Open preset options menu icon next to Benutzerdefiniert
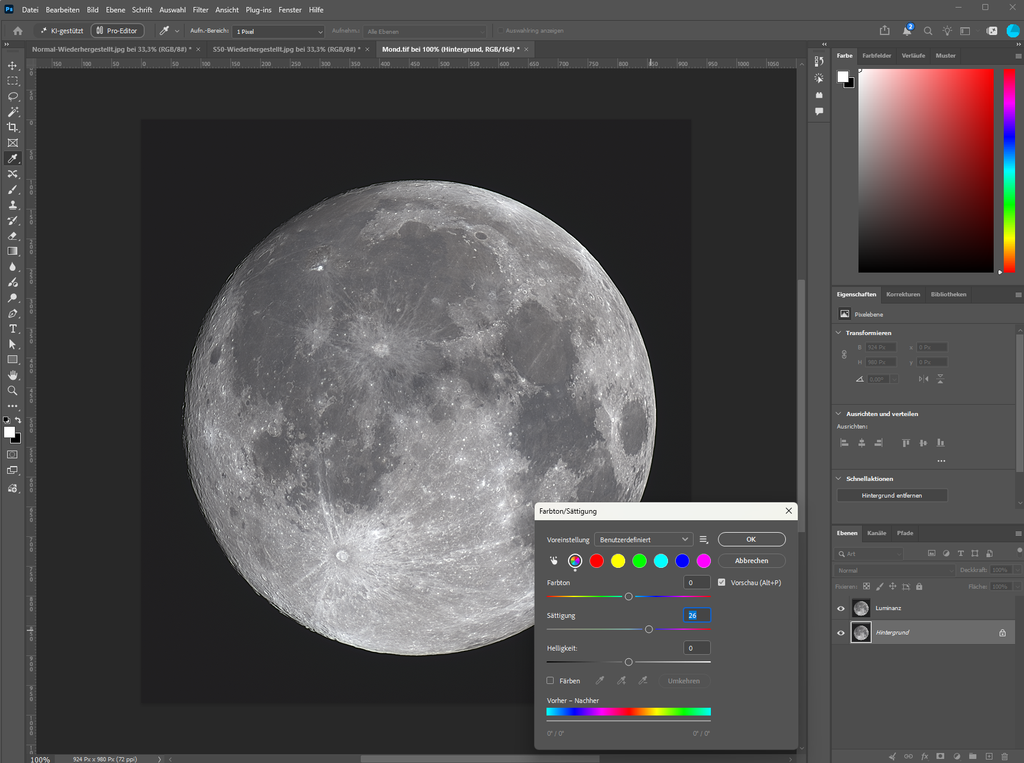This screenshot has width=1024, height=763. tap(703, 540)
